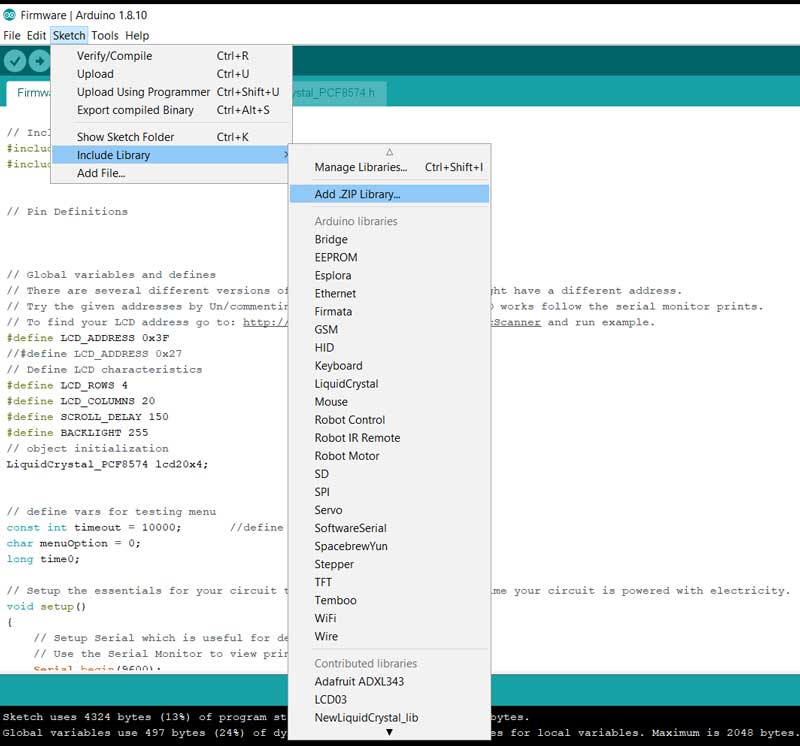This screenshot has width=800, height=746.
Task: Click the 'const int timeout = 10000;' line
Action: (x=94, y=528)
